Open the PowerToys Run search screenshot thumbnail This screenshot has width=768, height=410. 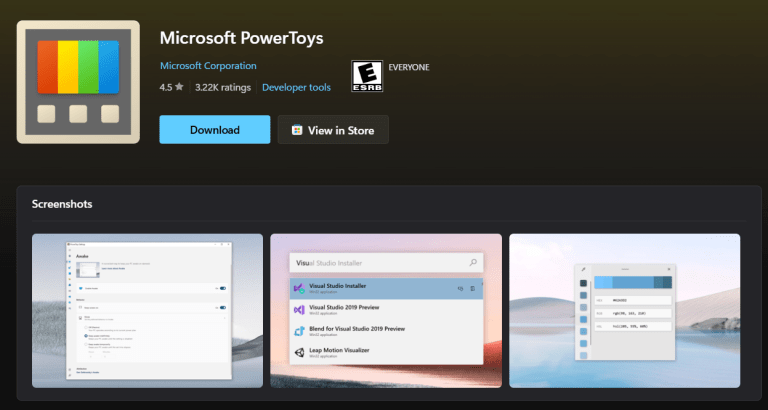tap(386, 311)
